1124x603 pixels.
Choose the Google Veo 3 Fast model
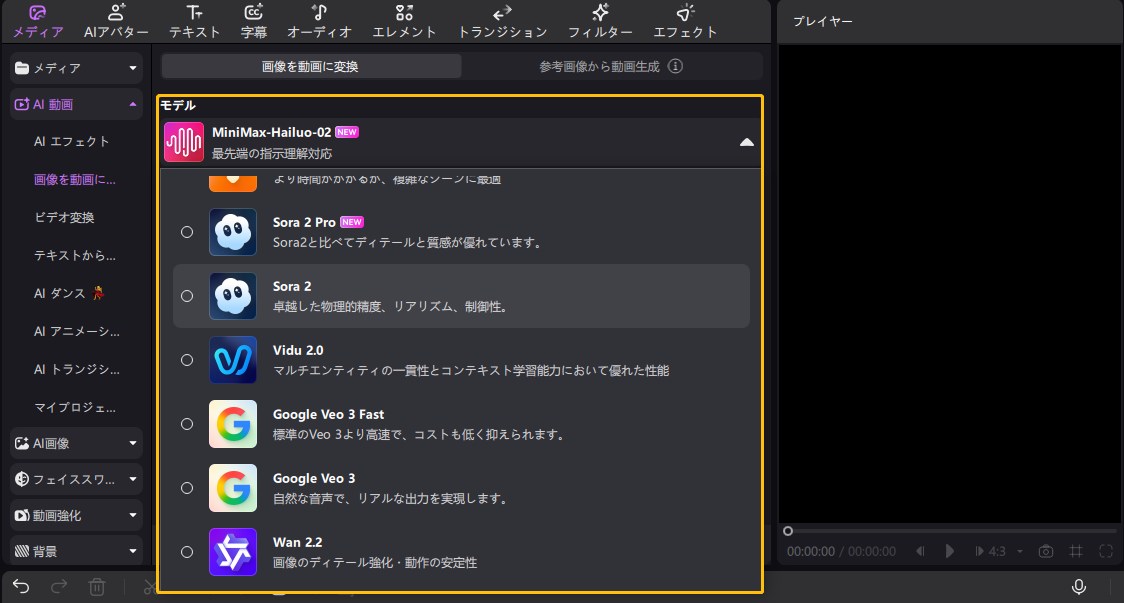point(187,423)
